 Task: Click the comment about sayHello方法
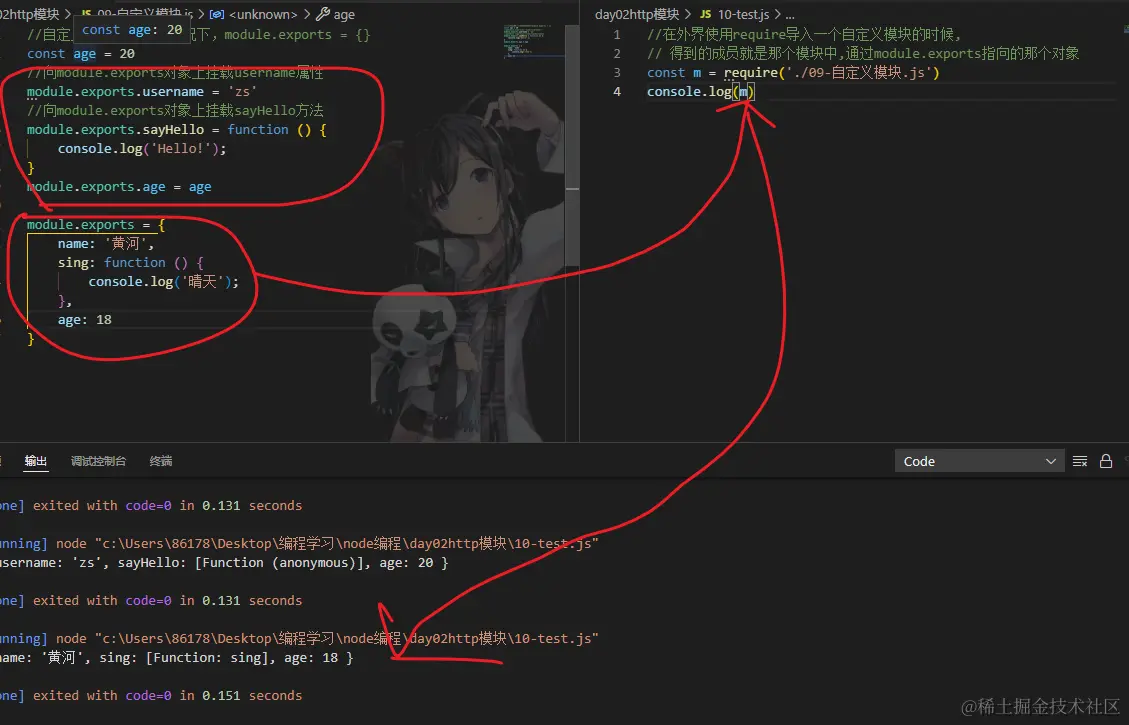click(x=175, y=110)
